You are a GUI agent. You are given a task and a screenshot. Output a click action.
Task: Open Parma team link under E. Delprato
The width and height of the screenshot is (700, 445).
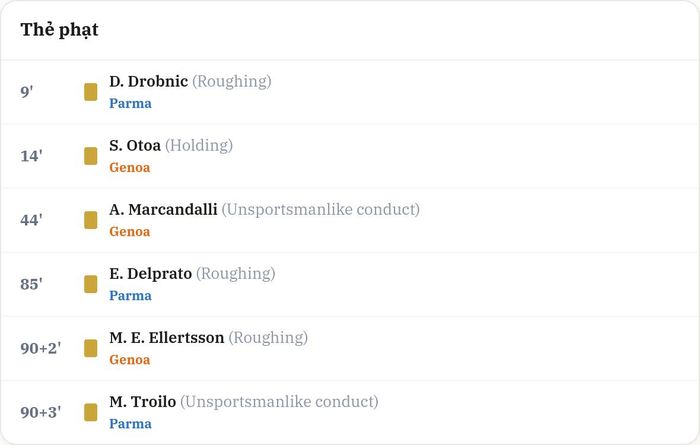pos(130,296)
